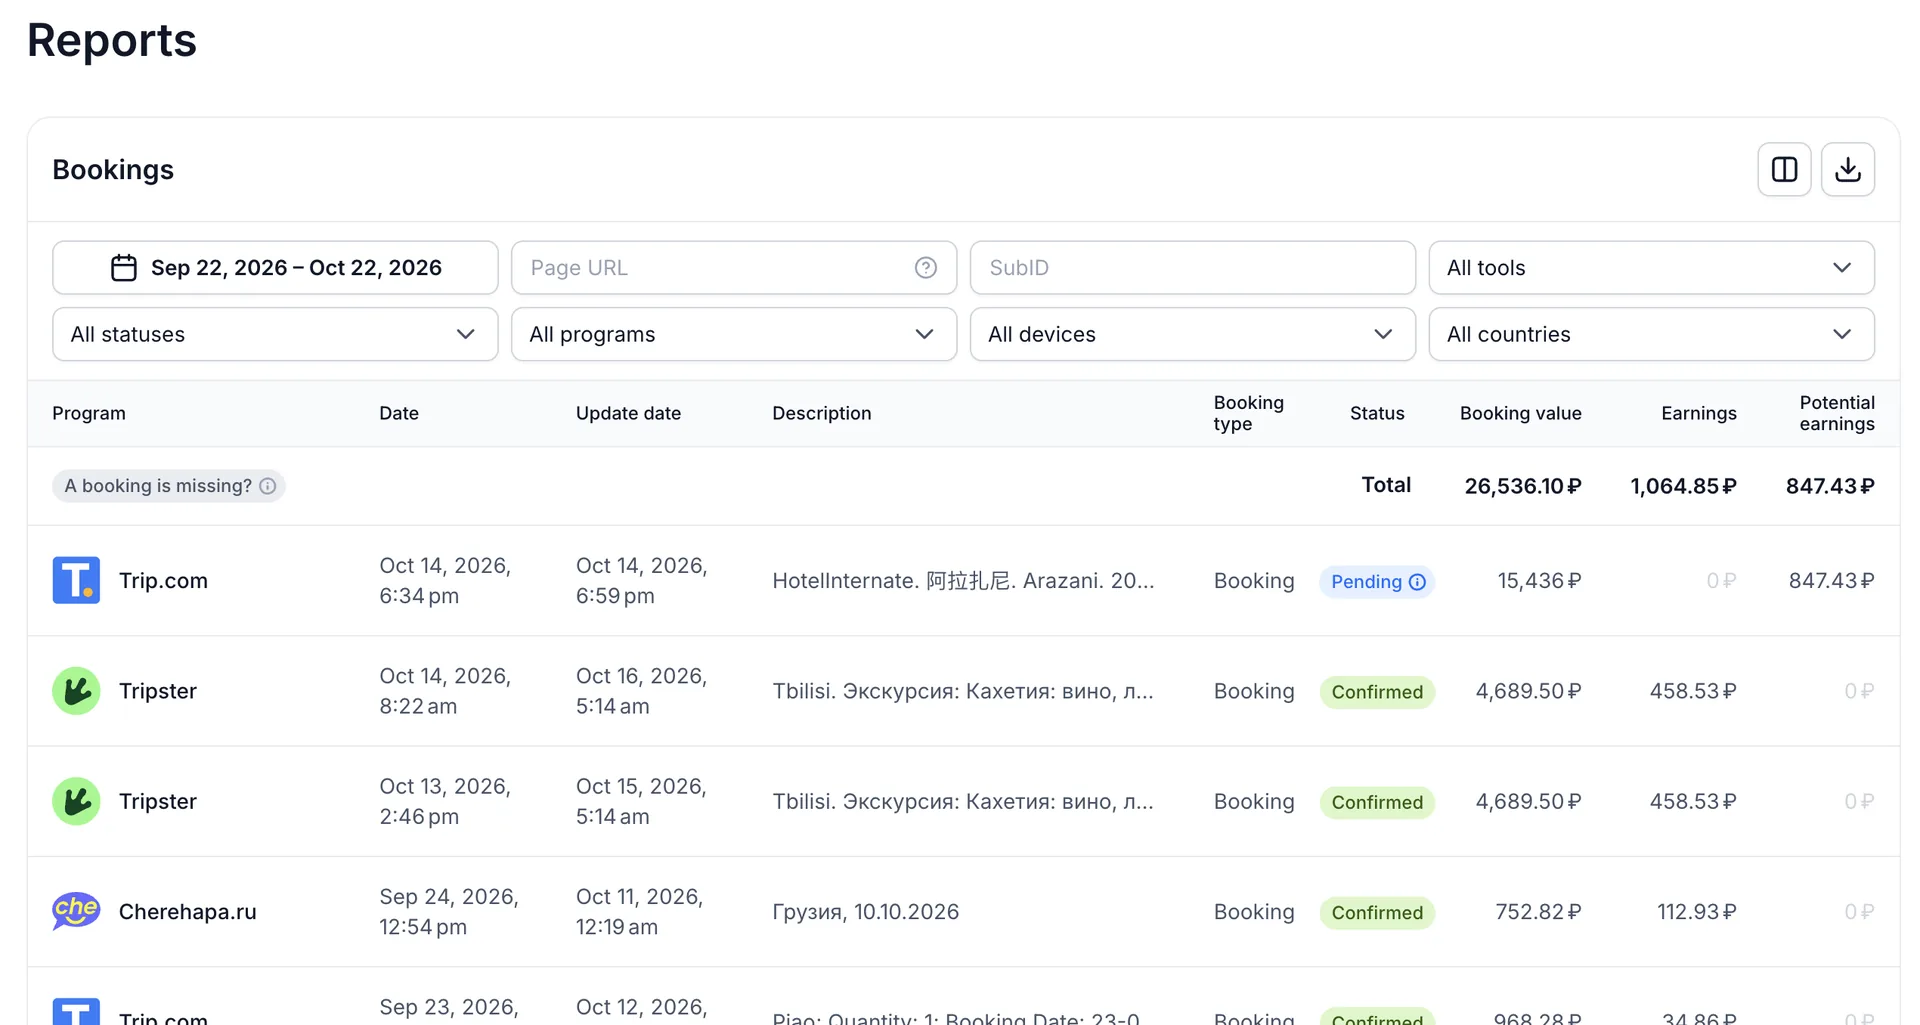The width and height of the screenshot is (1920, 1025).
Task: Click the Earnings column header
Action: 1698,413
